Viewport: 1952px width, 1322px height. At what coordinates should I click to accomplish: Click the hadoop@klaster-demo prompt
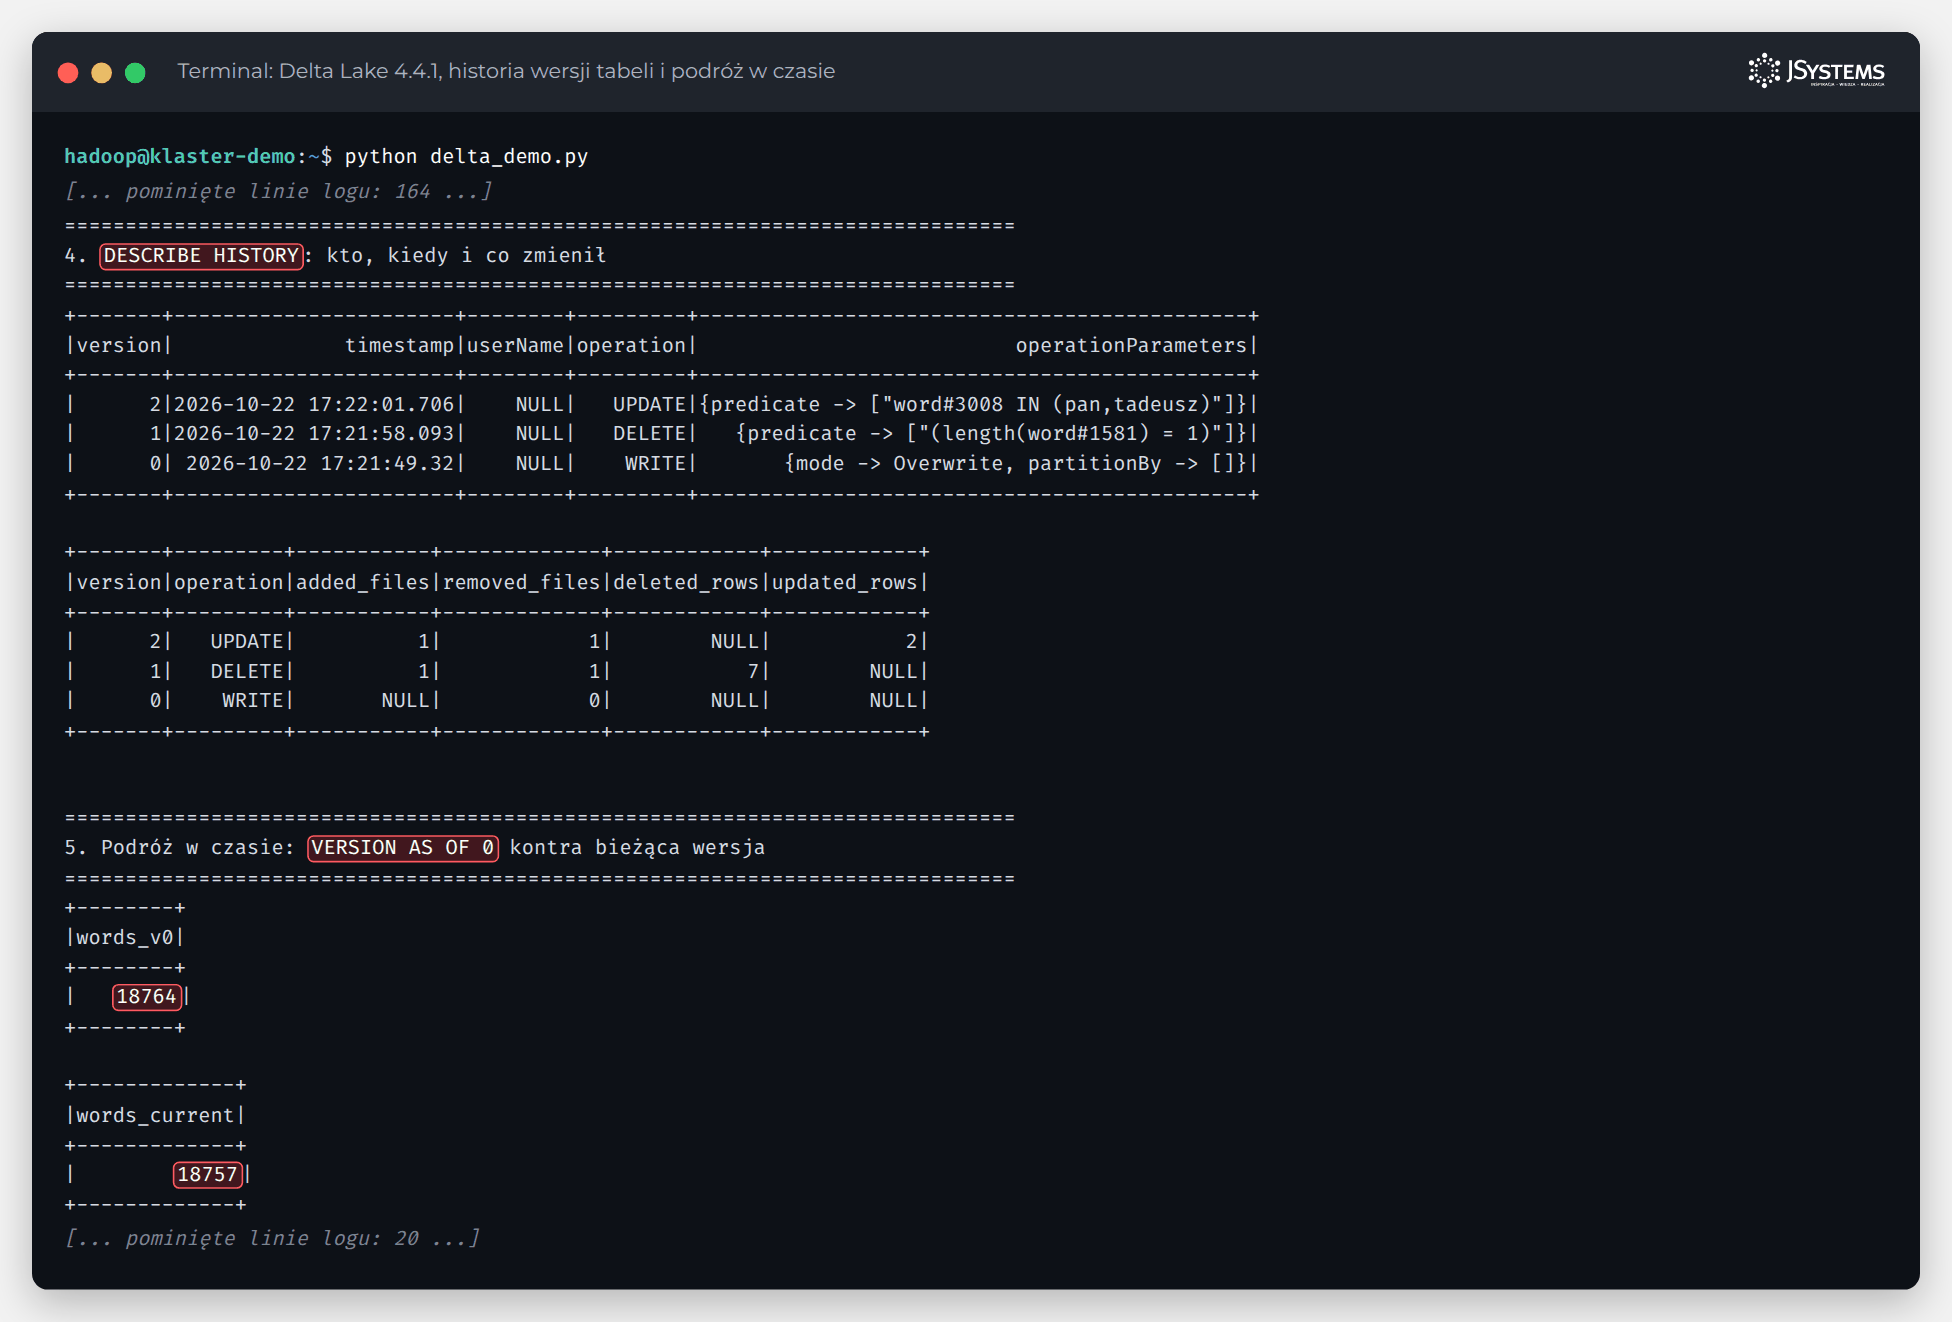pyautogui.click(x=180, y=157)
